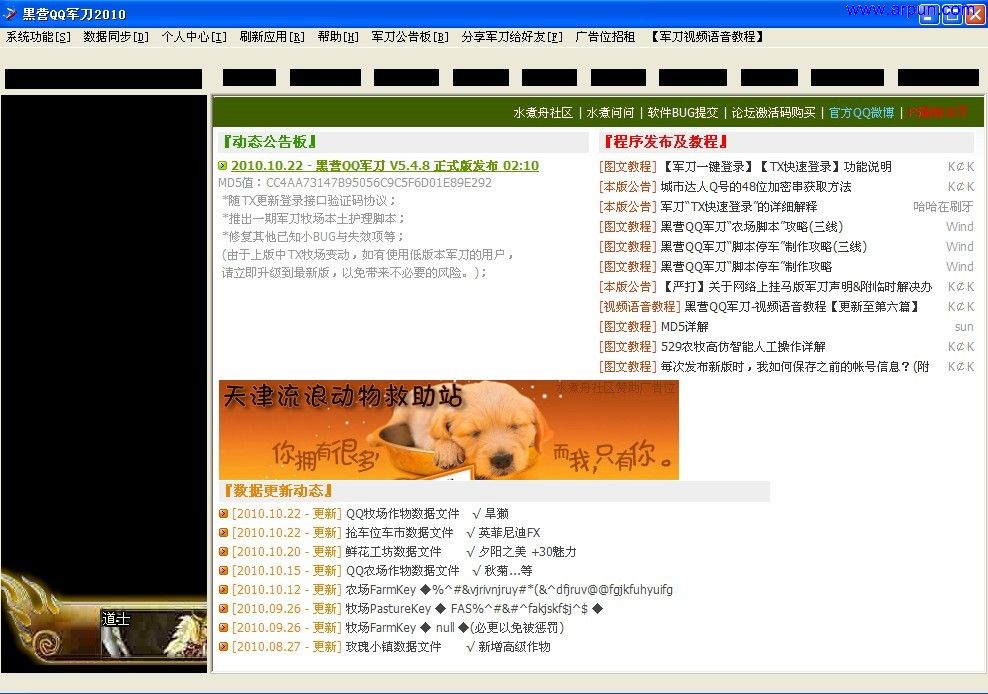
Task: Click the 广告位招租 menu item
Action: pyautogui.click(x=605, y=37)
